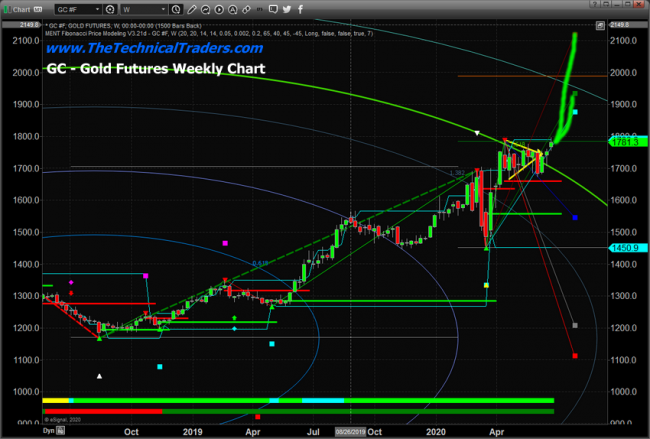
Task: Click the GC #F GOLD FUTURES study title
Action: (x=125, y=26)
